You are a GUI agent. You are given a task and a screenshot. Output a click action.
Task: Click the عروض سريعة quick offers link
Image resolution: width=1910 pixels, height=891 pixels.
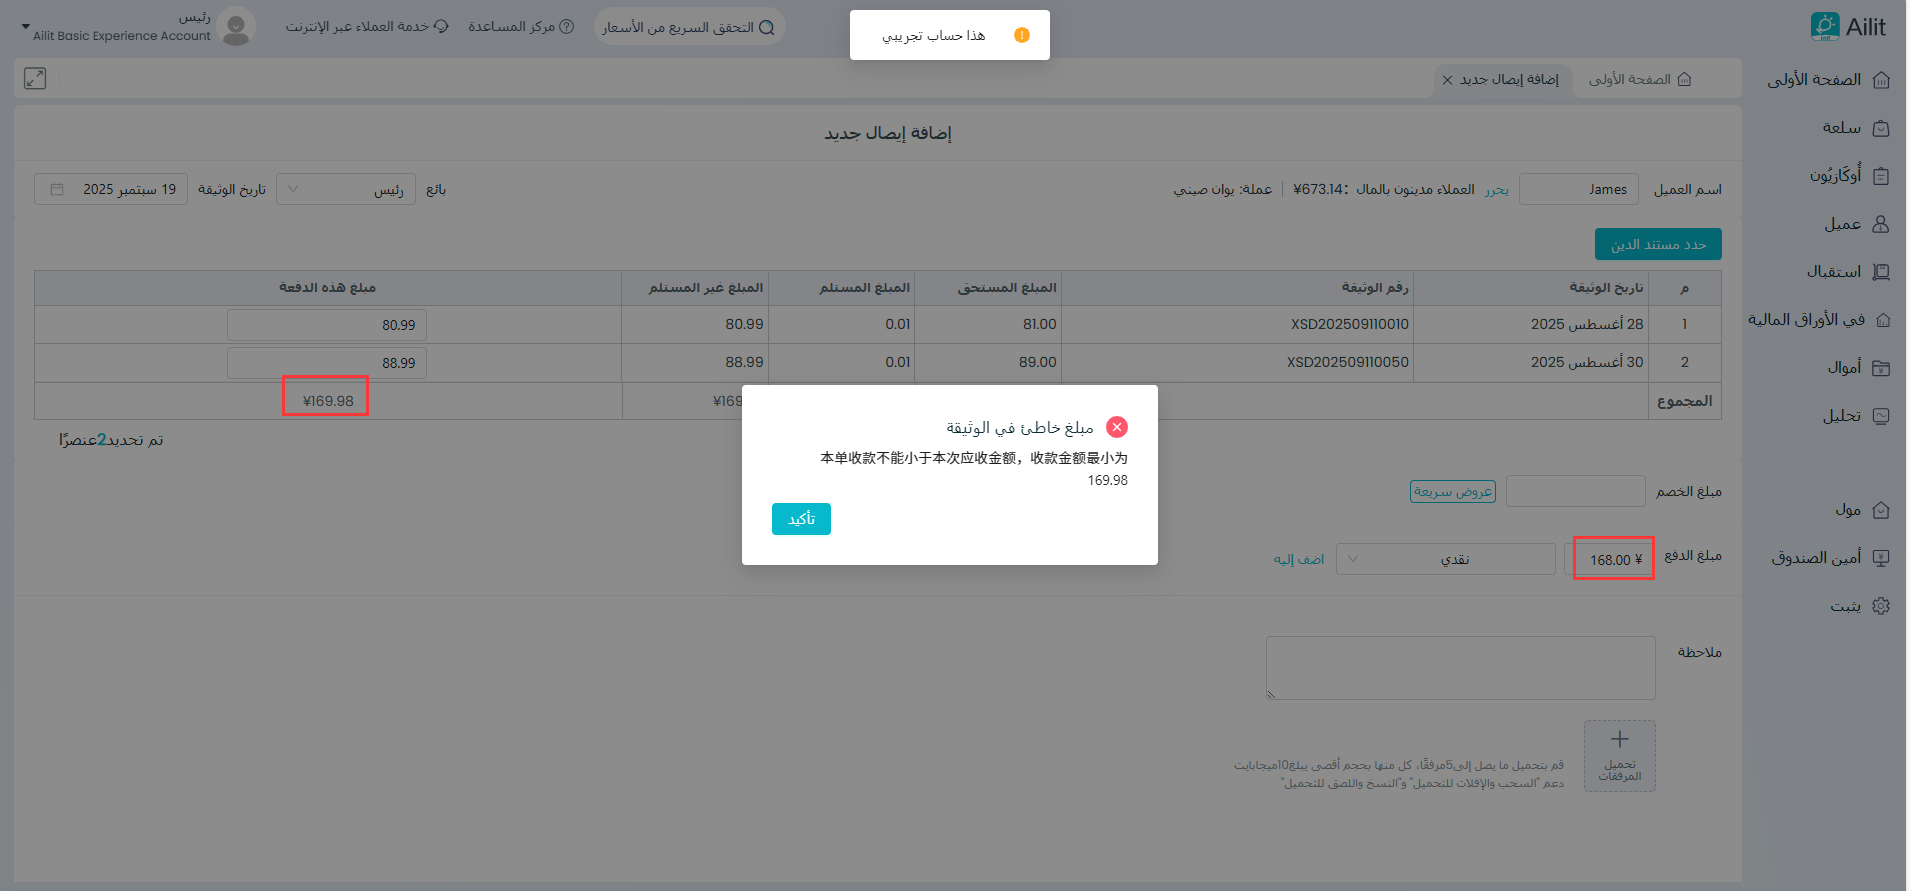(1452, 492)
